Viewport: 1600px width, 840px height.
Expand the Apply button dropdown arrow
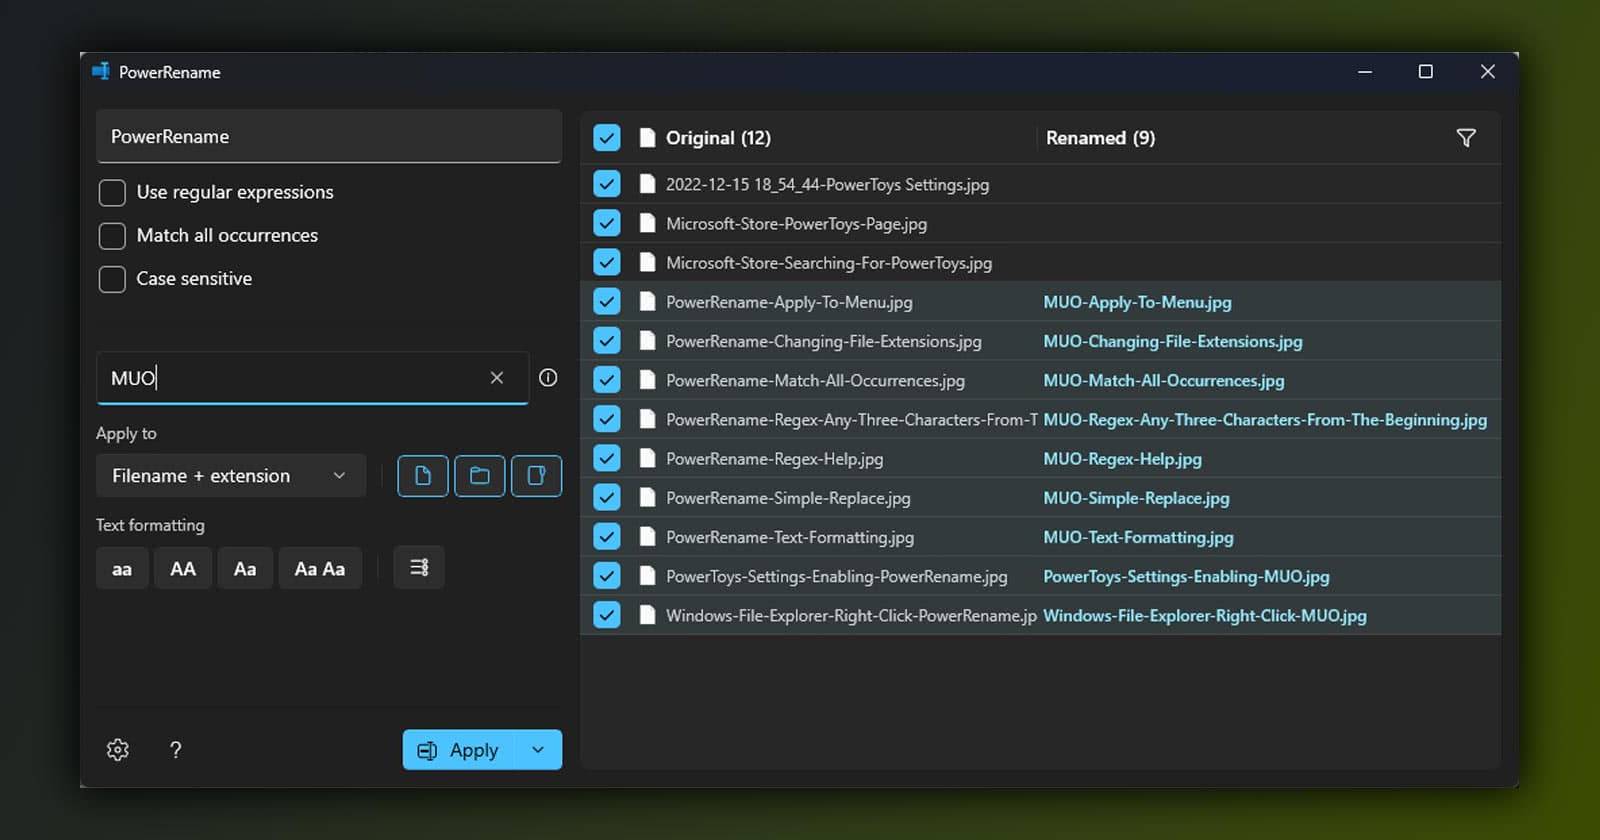538,750
